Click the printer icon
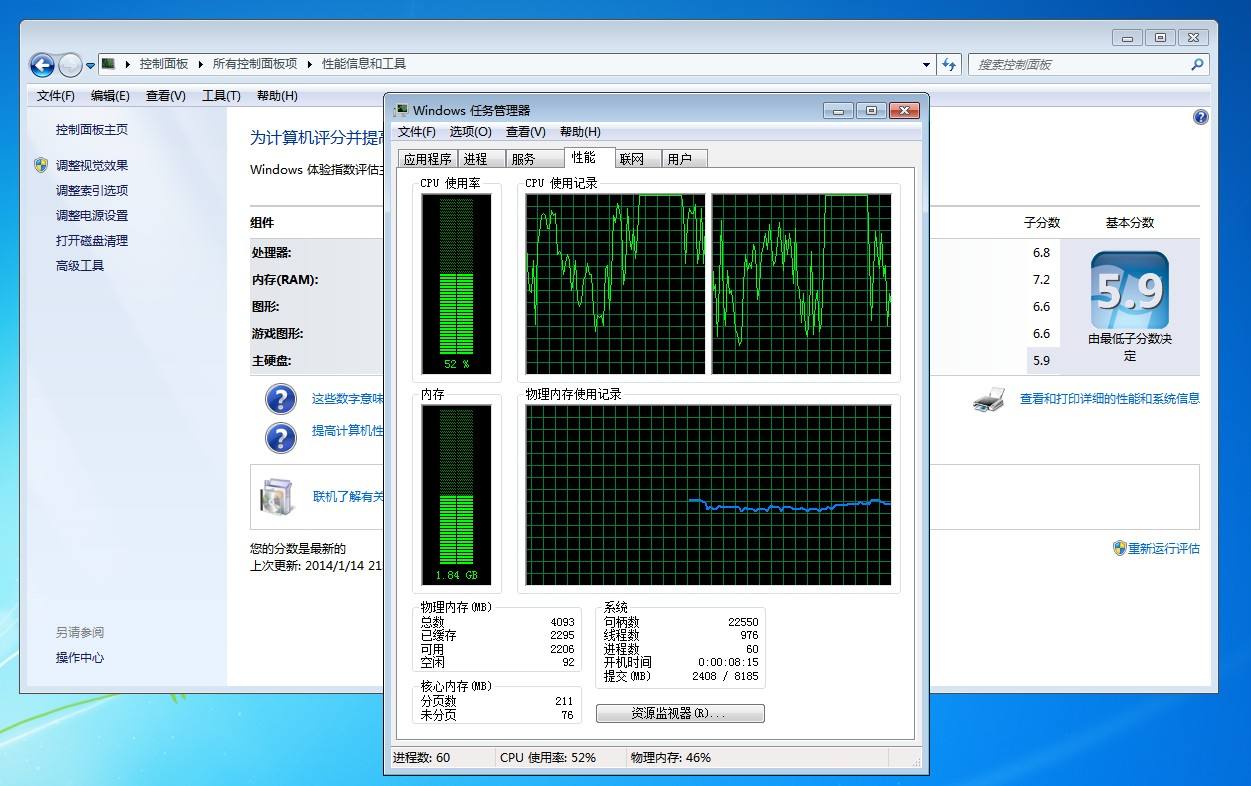This screenshot has height=786, width=1251. pyautogui.click(x=988, y=399)
